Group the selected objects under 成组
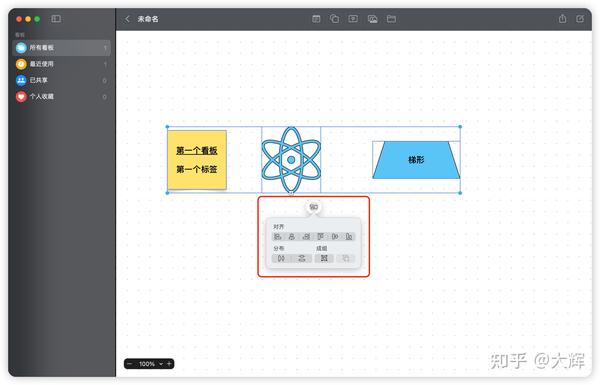 [324, 259]
